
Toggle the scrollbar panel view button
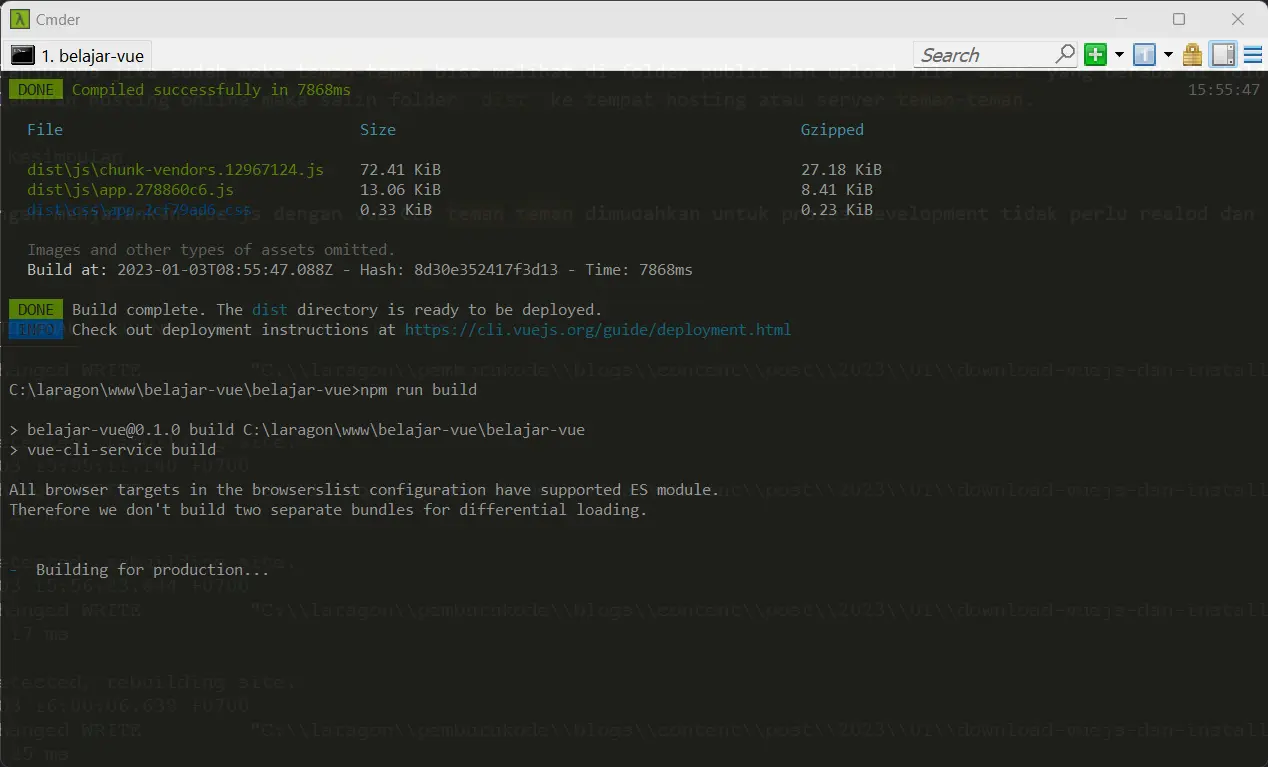tap(1223, 55)
